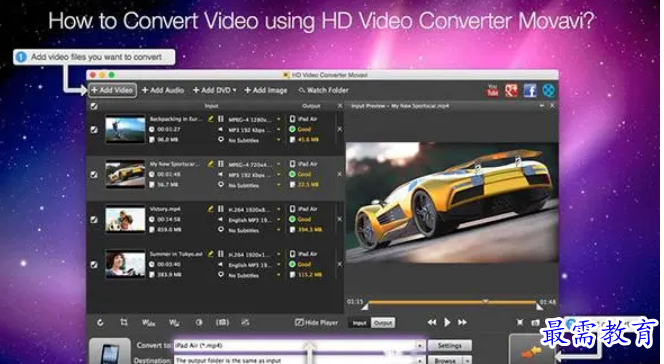This screenshot has height=364, width=664.
Task: Remove My New Sportscar using its X
Action: (x=340, y=174)
